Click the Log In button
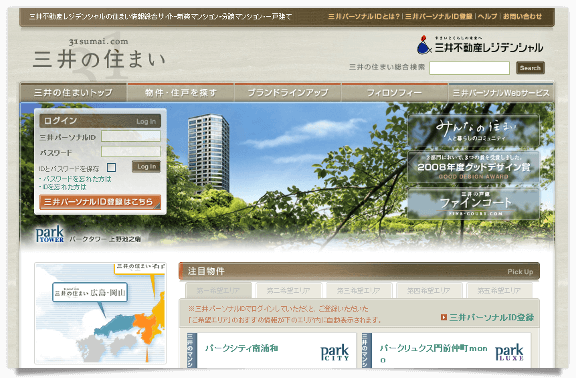The image size is (576, 378). 146,167
